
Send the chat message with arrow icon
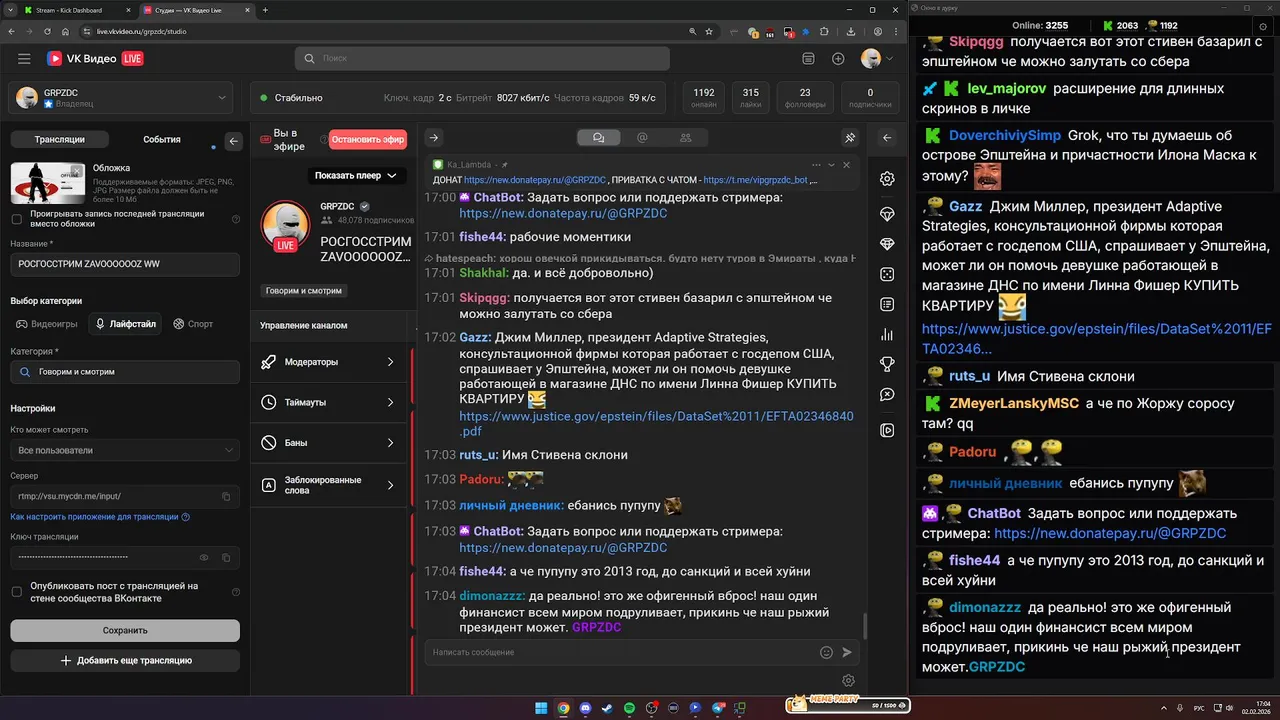pos(847,652)
